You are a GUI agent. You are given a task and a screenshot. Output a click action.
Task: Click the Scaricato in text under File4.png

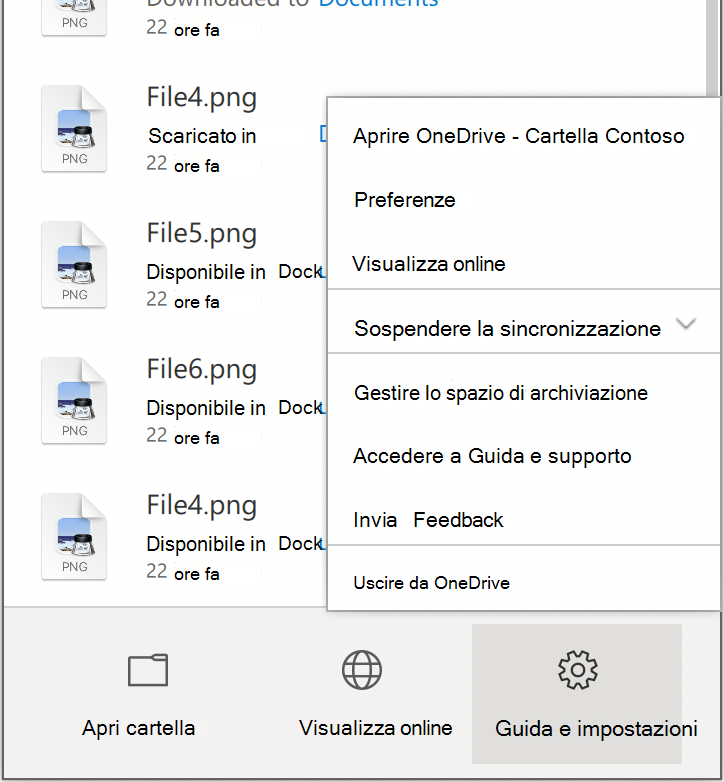click(x=202, y=136)
